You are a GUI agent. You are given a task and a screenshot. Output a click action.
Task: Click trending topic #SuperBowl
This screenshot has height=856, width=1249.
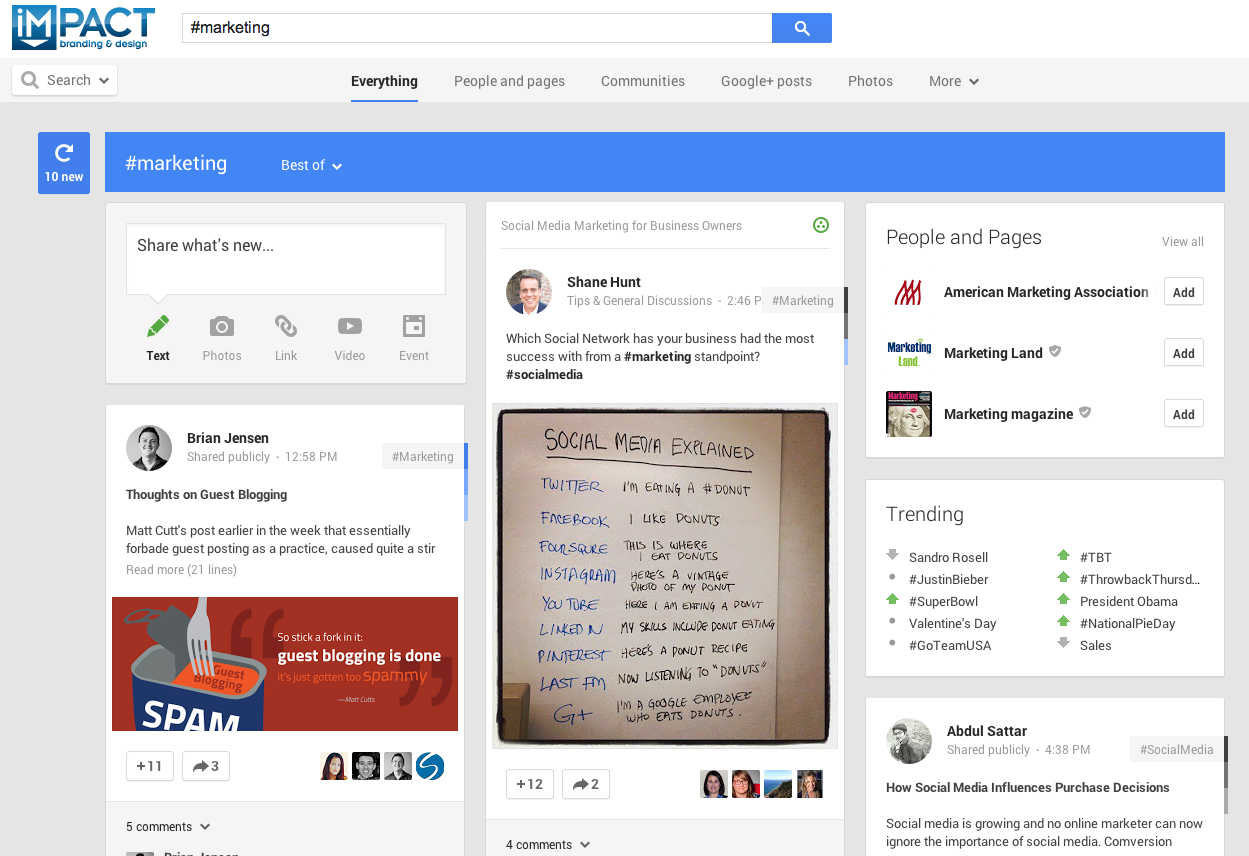943,601
